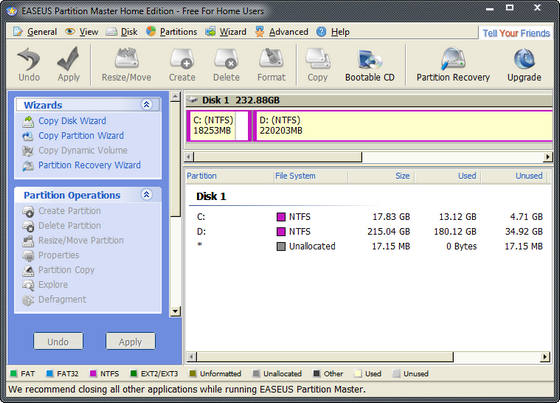560x403 pixels.
Task: Open the Partition Recovery Wizard link
Action: (x=89, y=165)
